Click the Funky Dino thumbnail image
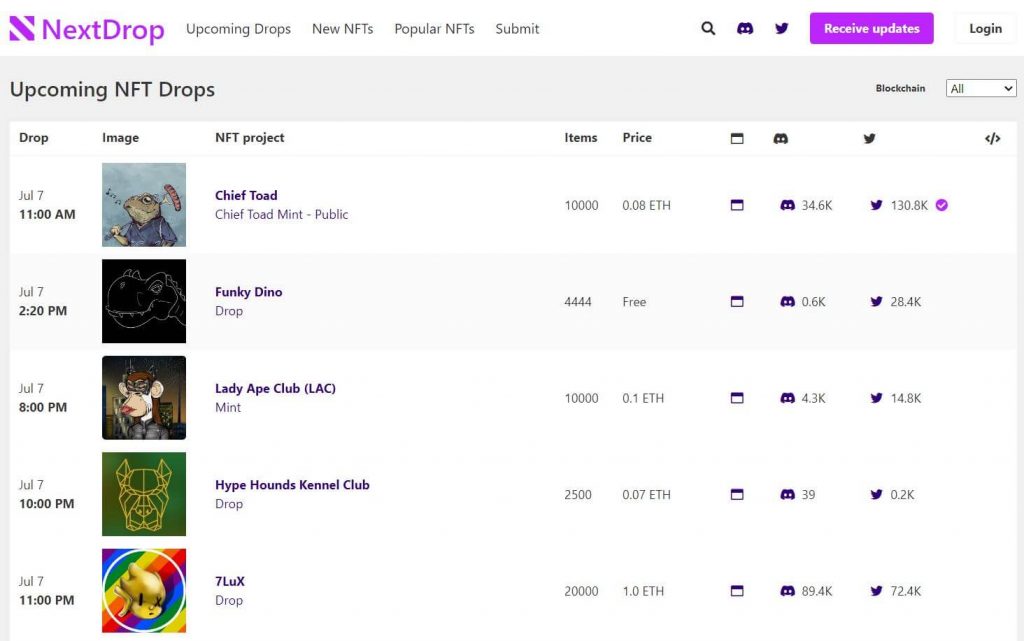The image size is (1024, 641). click(144, 301)
